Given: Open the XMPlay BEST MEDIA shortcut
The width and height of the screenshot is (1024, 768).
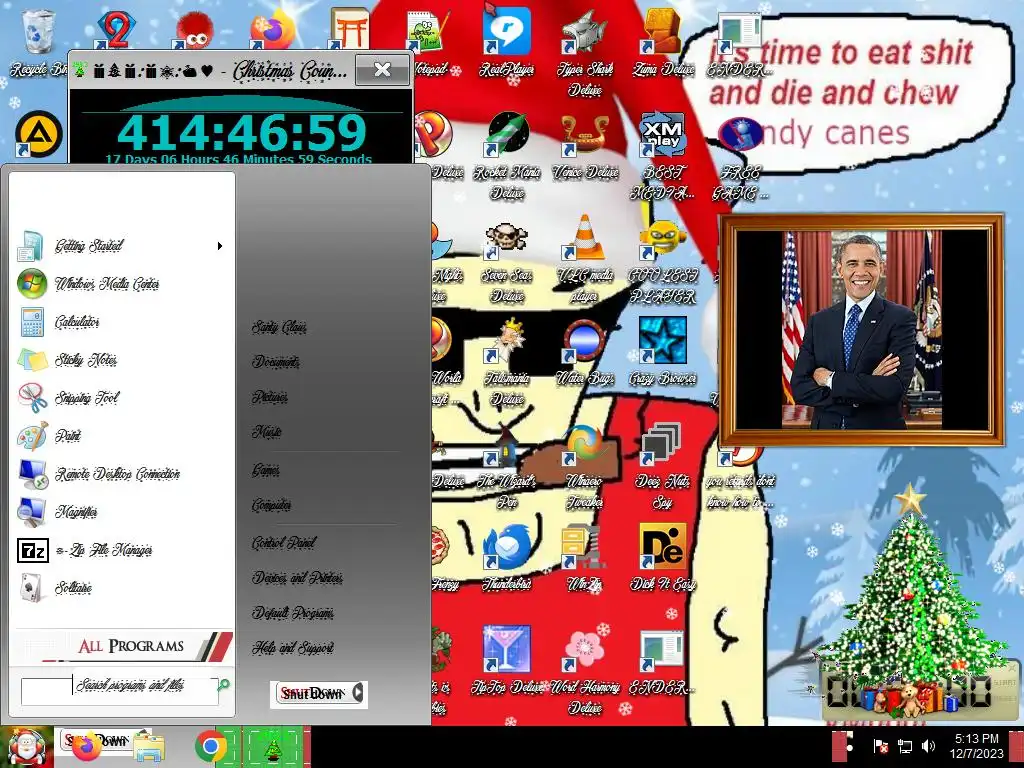Looking at the screenshot, I should [662, 155].
